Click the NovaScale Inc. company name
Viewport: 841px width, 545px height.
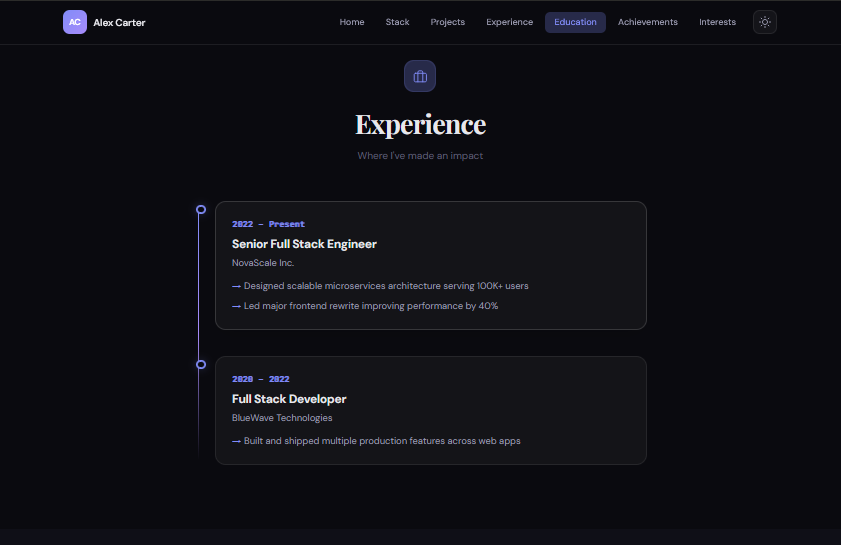[263, 263]
